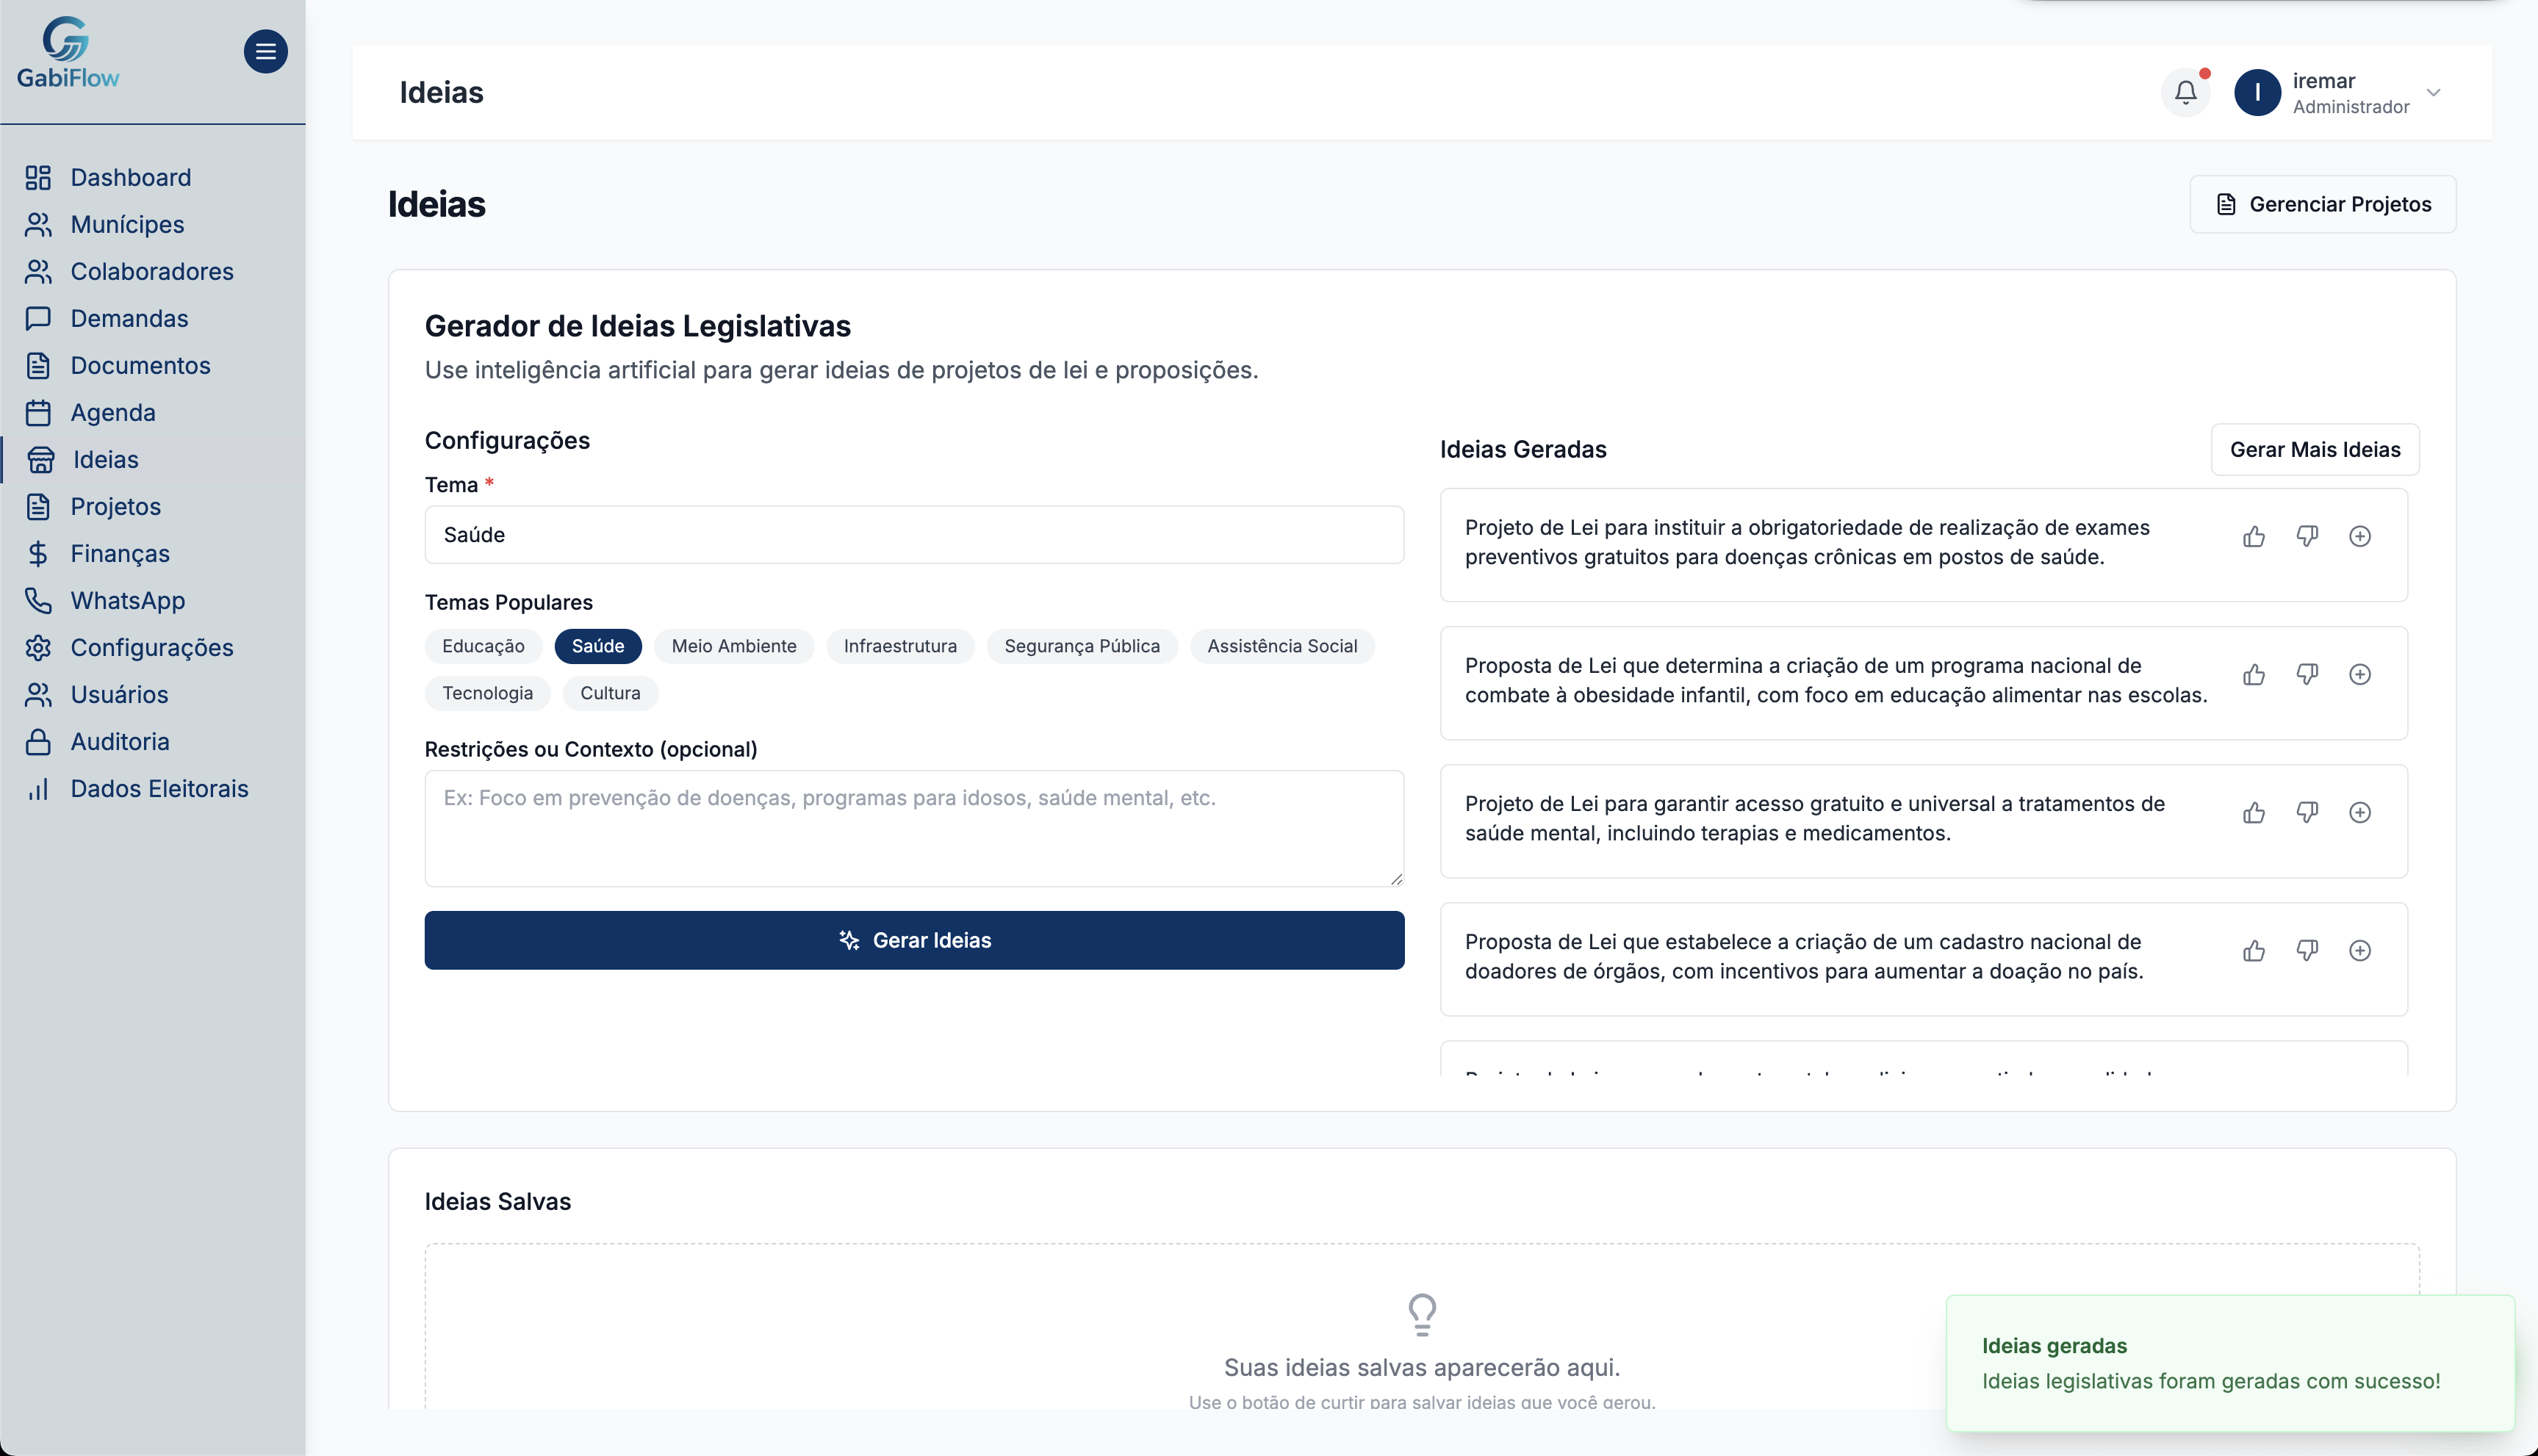Open the Auditoria section
The height and width of the screenshot is (1456, 2538).
click(121, 741)
